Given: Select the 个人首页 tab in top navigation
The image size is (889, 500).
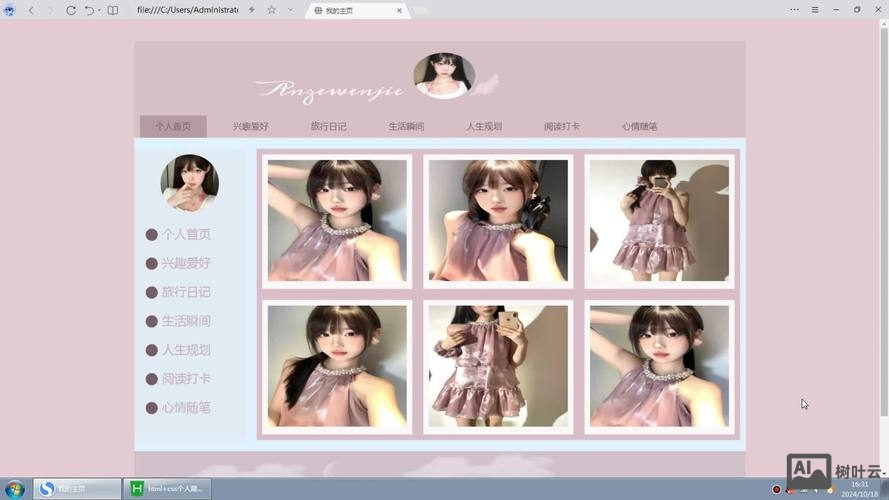Looking at the screenshot, I should pyautogui.click(x=173, y=127).
